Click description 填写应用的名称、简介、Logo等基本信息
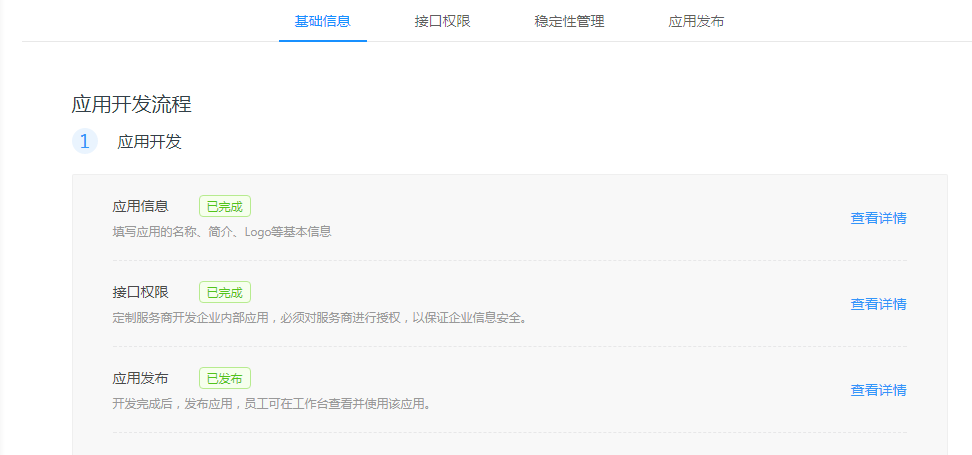Screen dimensions: 972x455 pyautogui.click(x=222, y=232)
